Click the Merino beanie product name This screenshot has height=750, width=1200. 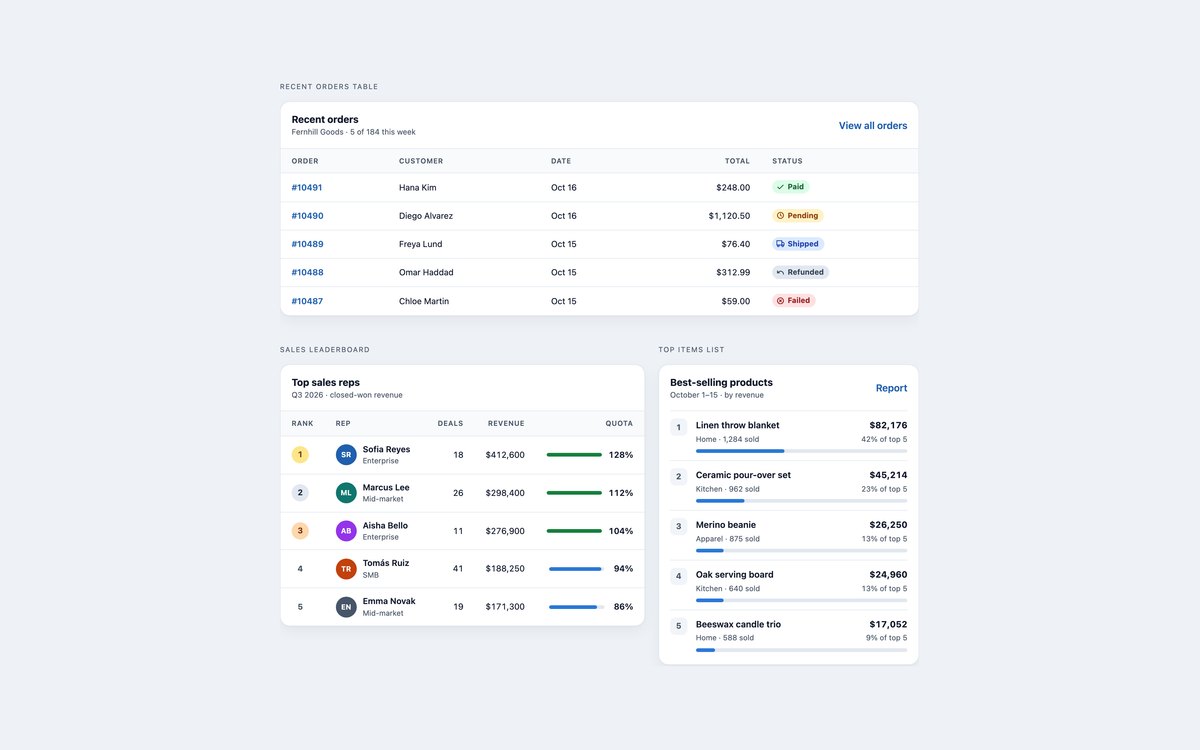tap(726, 525)
